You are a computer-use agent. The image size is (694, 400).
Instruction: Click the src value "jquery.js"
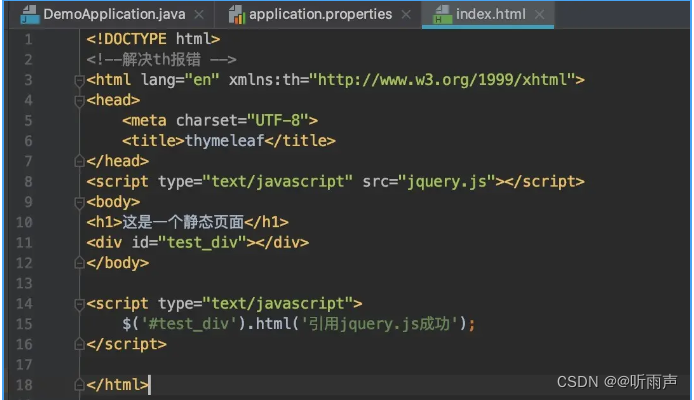point(447,181)
